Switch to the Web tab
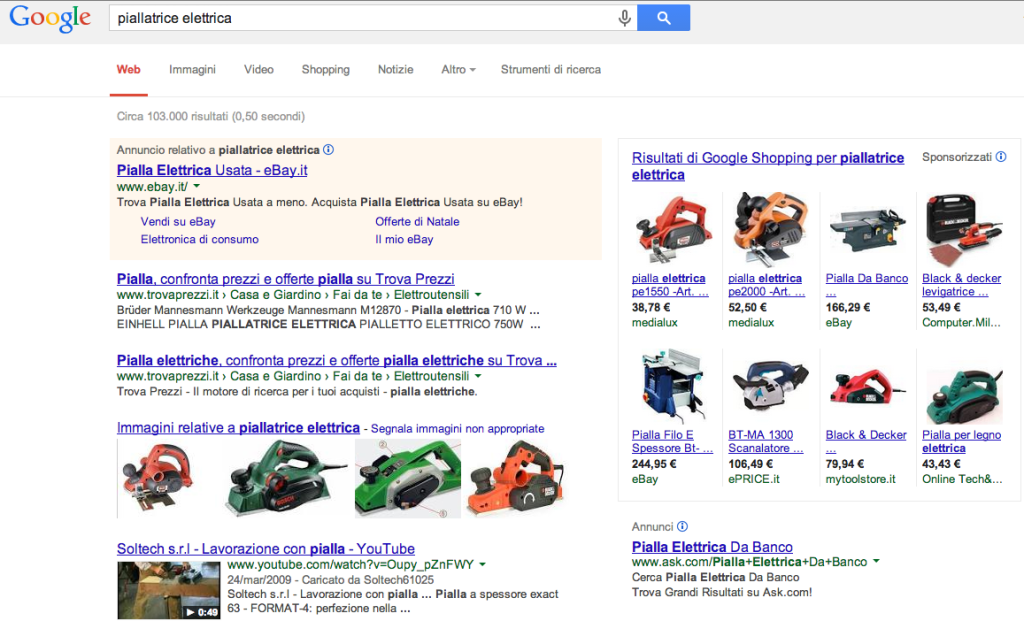Screen dimensions: 1024x621 pyautogui.click(x=129, y=69)
